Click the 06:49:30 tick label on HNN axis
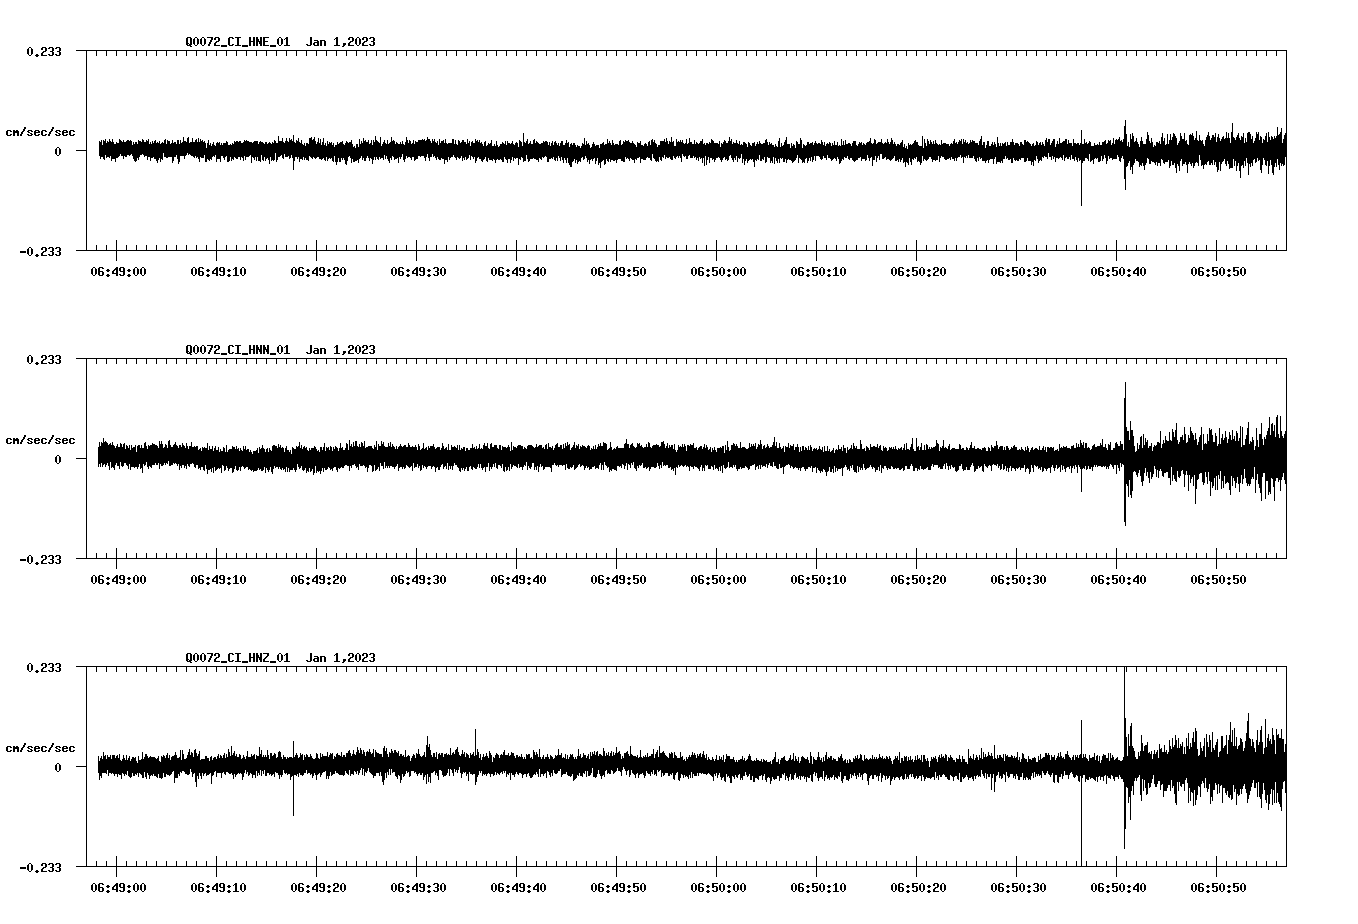The width and height of the screenshot is (1358, 924). point(420,577)
